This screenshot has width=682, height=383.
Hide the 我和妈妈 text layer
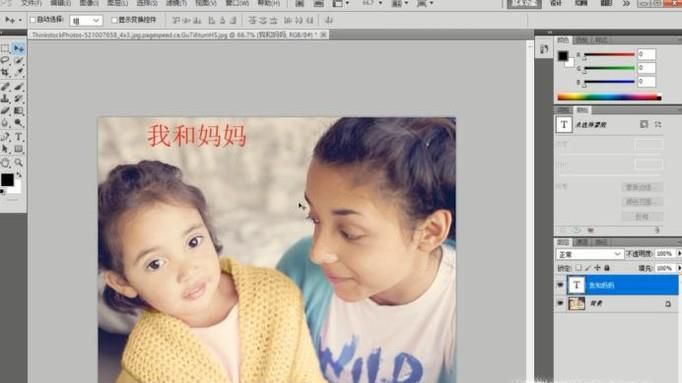560,285
